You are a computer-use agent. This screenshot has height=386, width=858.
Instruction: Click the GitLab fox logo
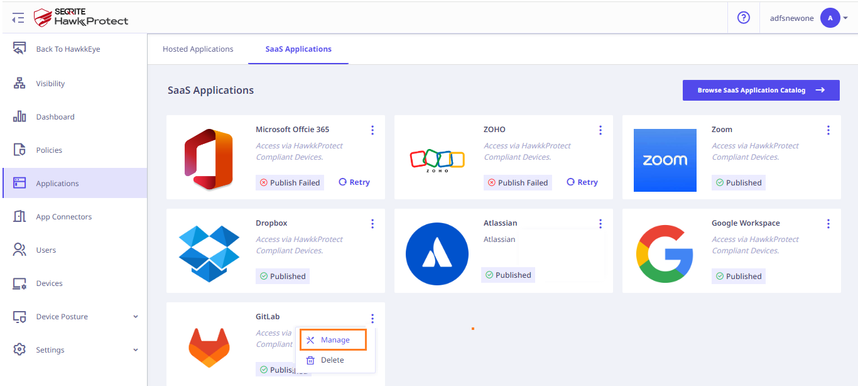click(209, 348)
